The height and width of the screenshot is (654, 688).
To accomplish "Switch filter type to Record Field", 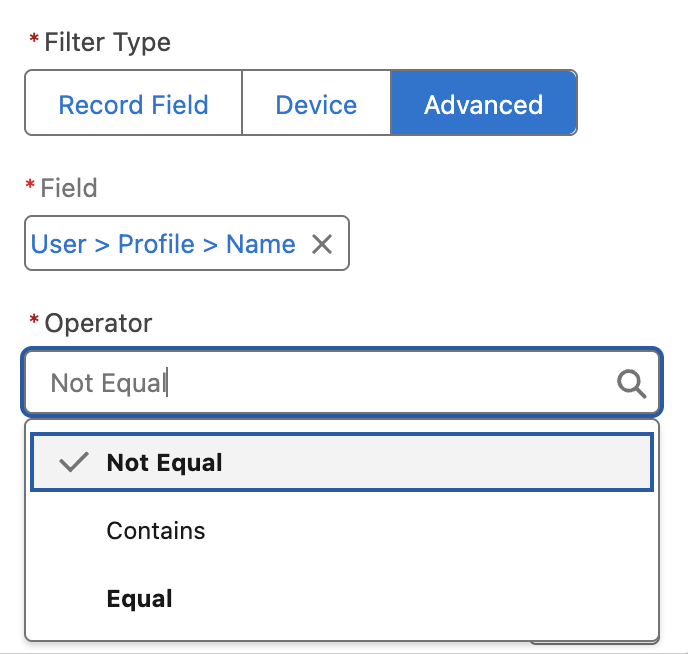I will coord(133,104).
